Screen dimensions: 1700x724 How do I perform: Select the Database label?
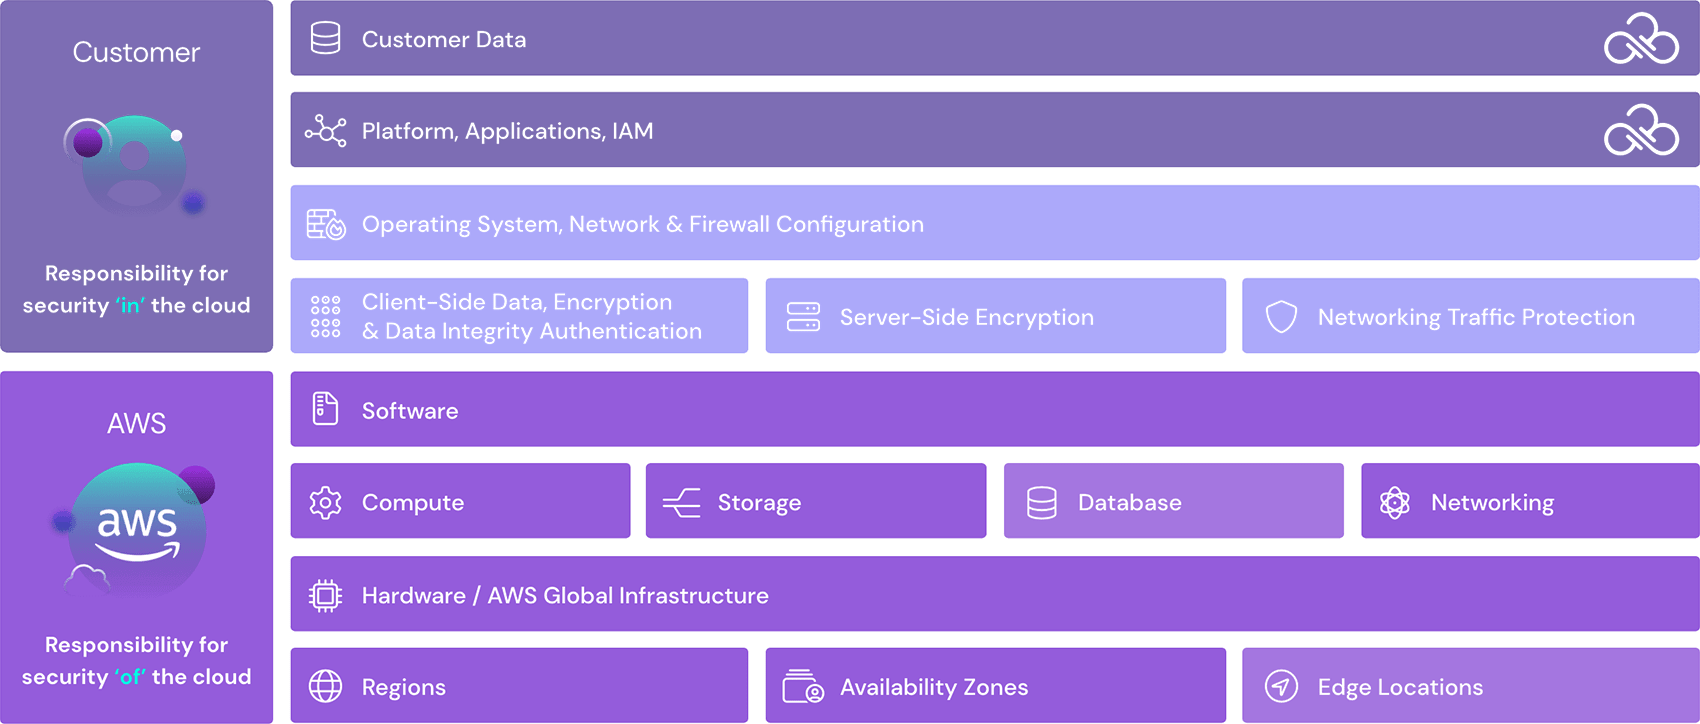coord(1130,502)
